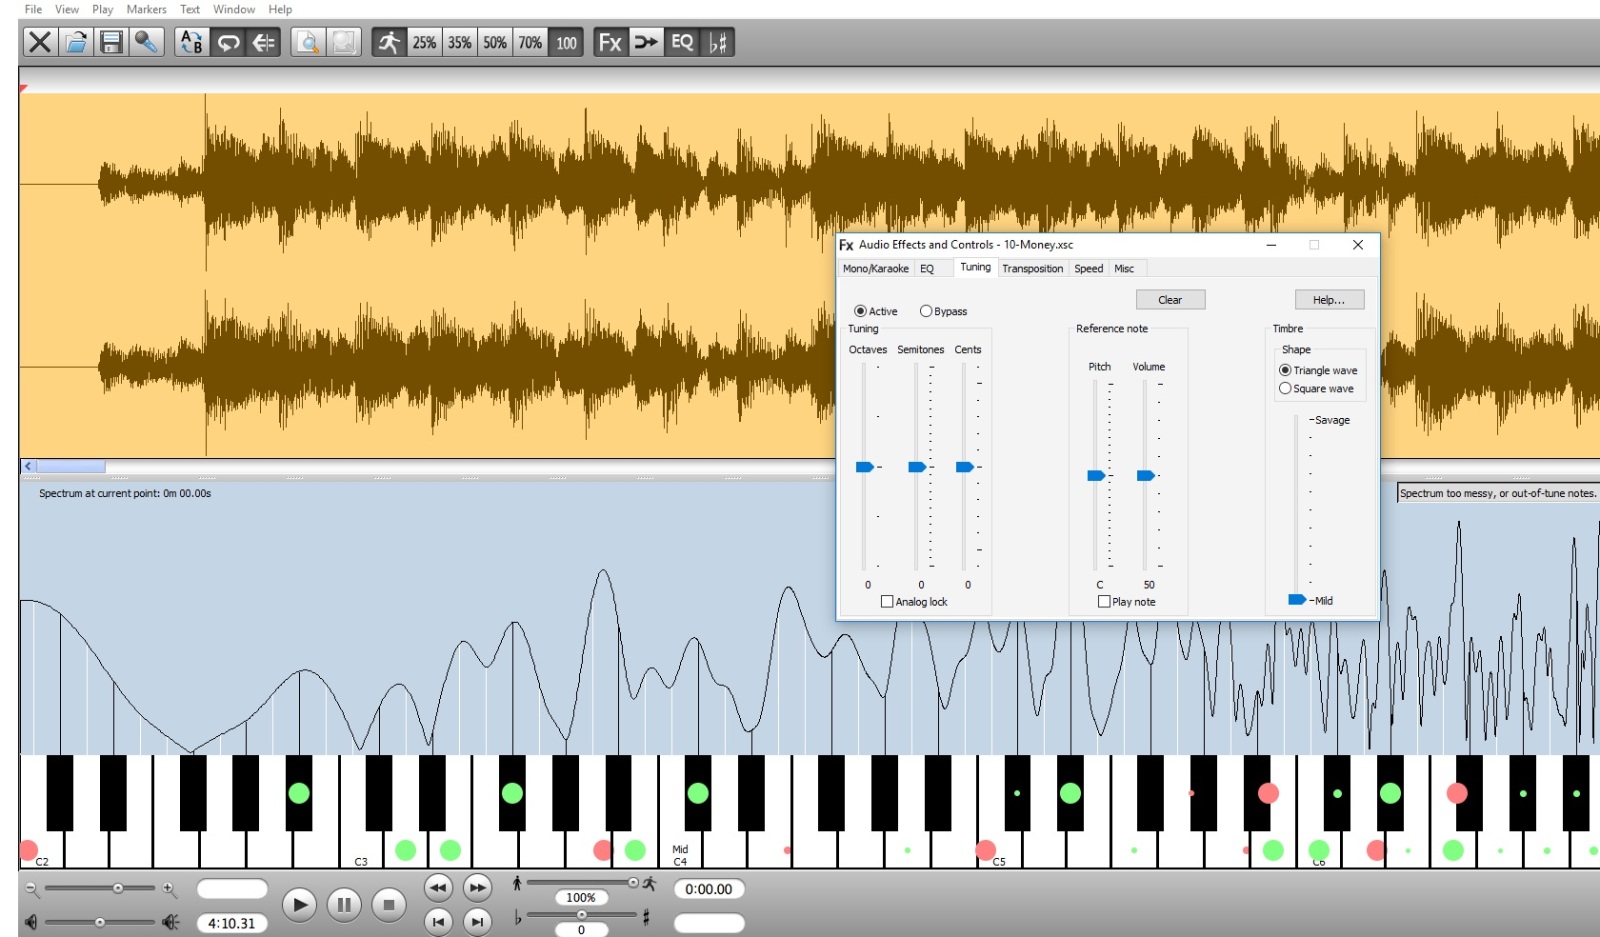Click the Semitones tuning slider handle

(917, 467)
